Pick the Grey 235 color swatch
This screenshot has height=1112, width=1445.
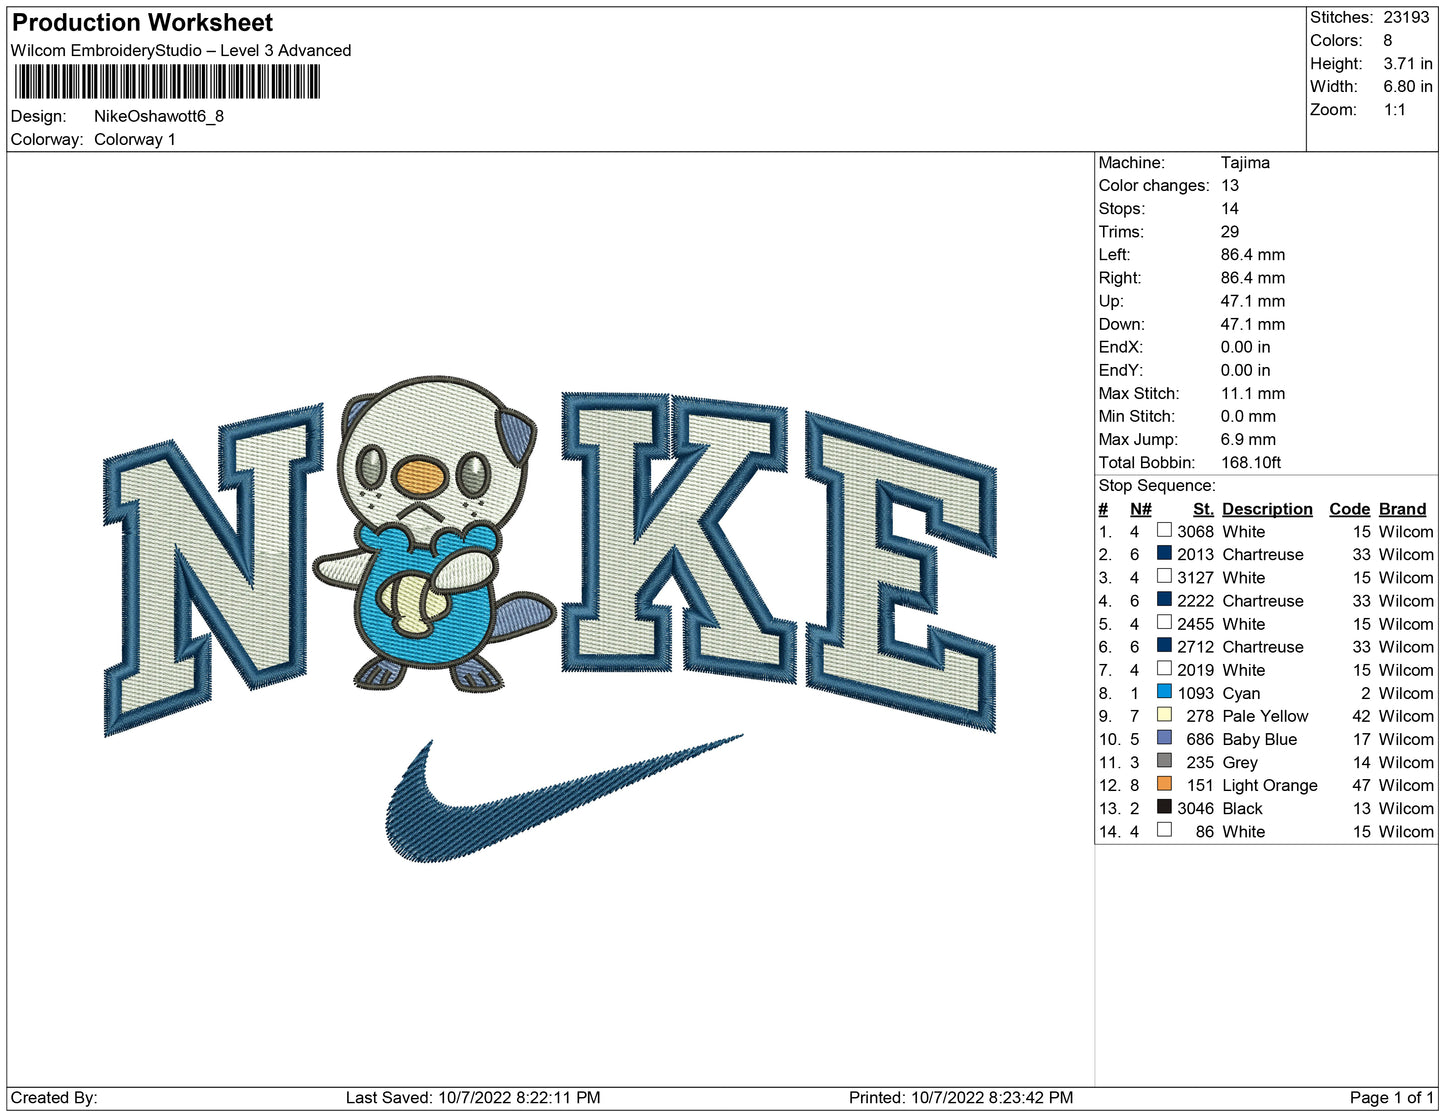coord(1164,761)
